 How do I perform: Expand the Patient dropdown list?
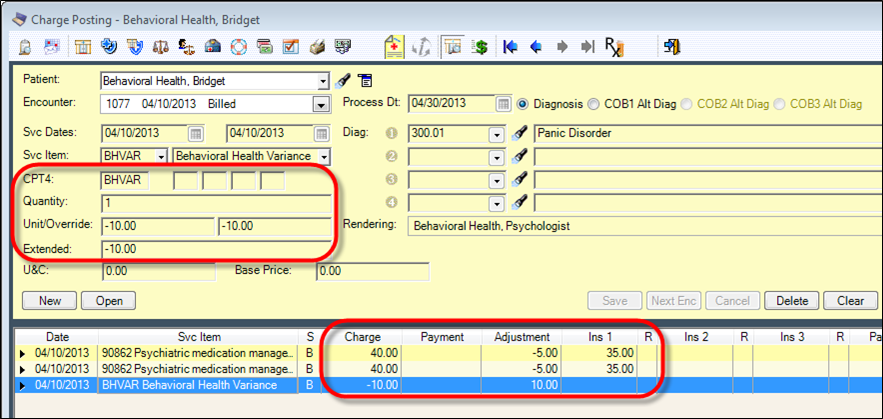pos(323,81)
